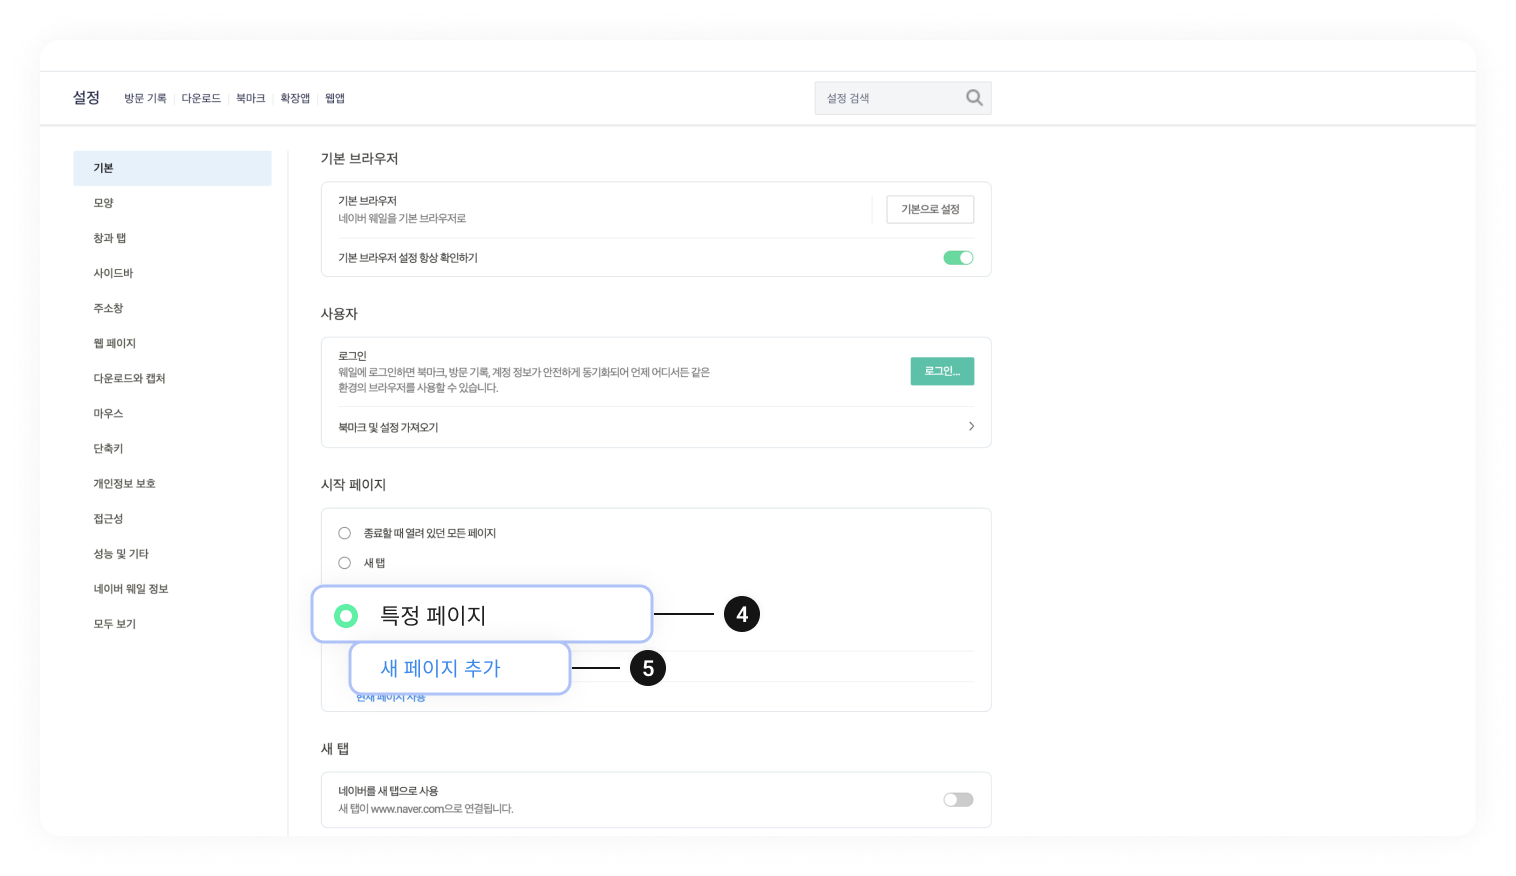Click the 새 페이지 추가 link
This screenshot has width=1516, height=876.
[x=441, y=668]
